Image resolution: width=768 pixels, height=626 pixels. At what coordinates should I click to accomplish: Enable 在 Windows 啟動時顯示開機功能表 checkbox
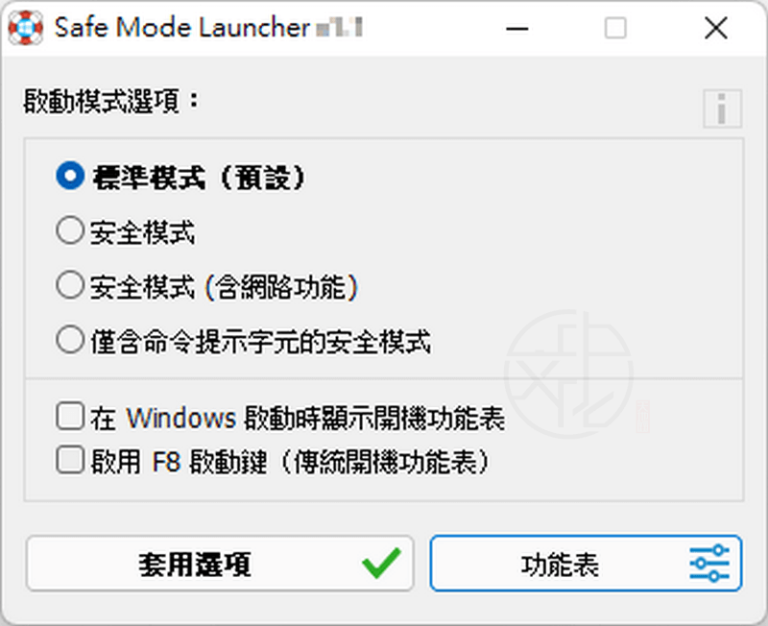70,416
